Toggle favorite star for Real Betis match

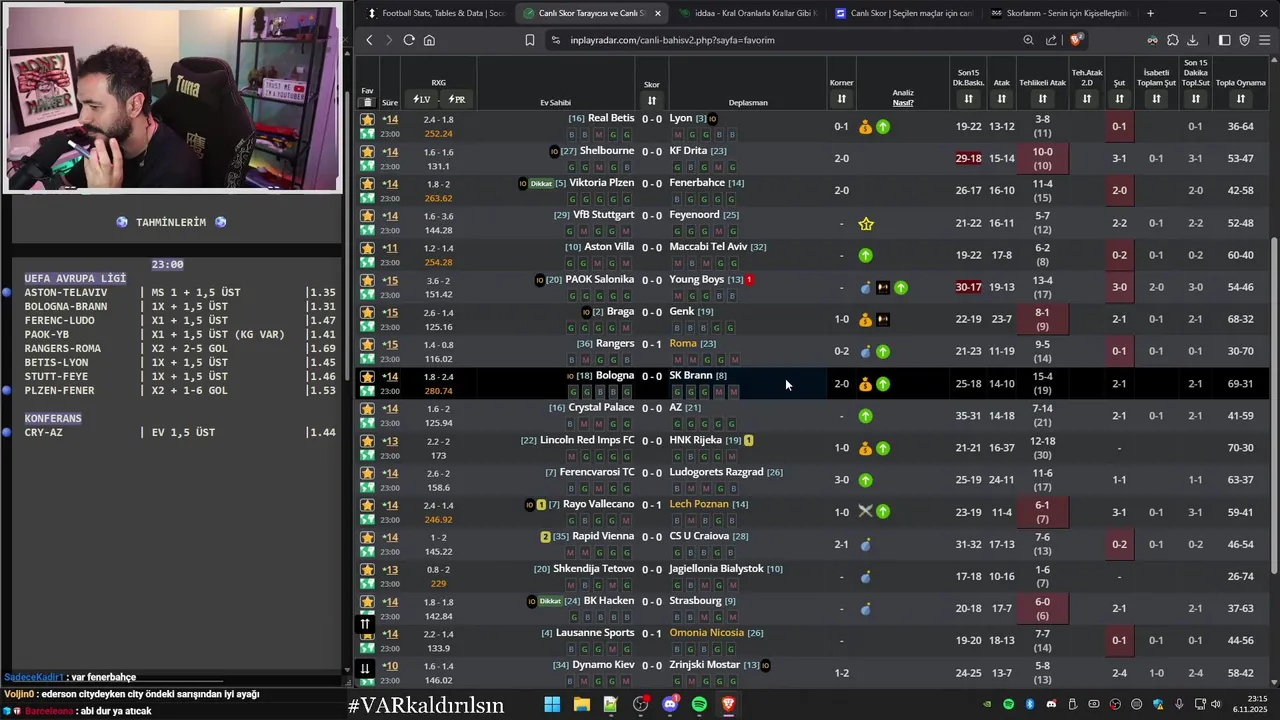point(367,119)
